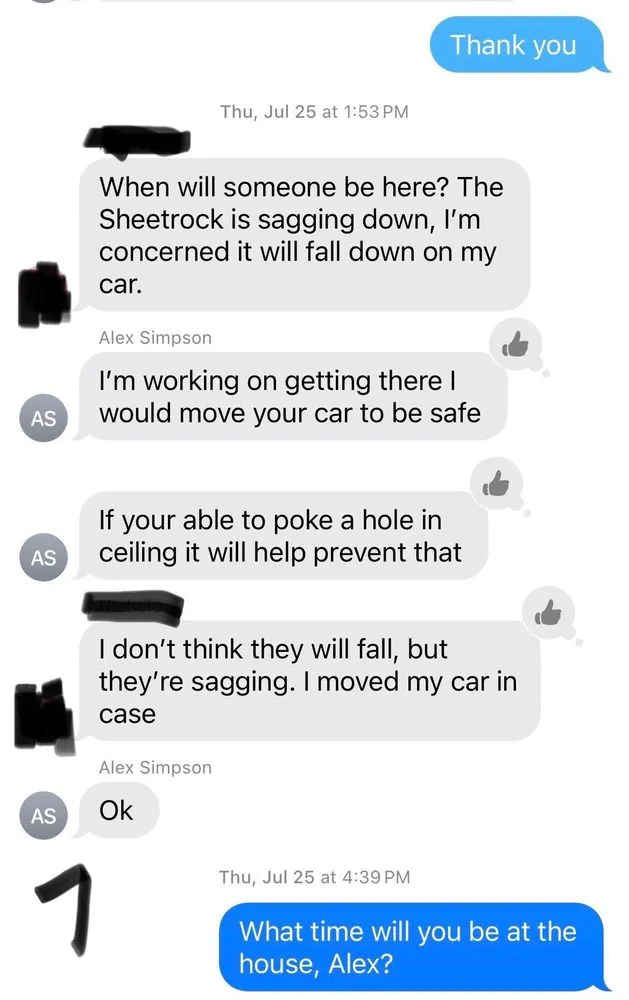Select the 'When will someone be here?' message
This screenshot has height=1000, width=629.
click(304, 235)
